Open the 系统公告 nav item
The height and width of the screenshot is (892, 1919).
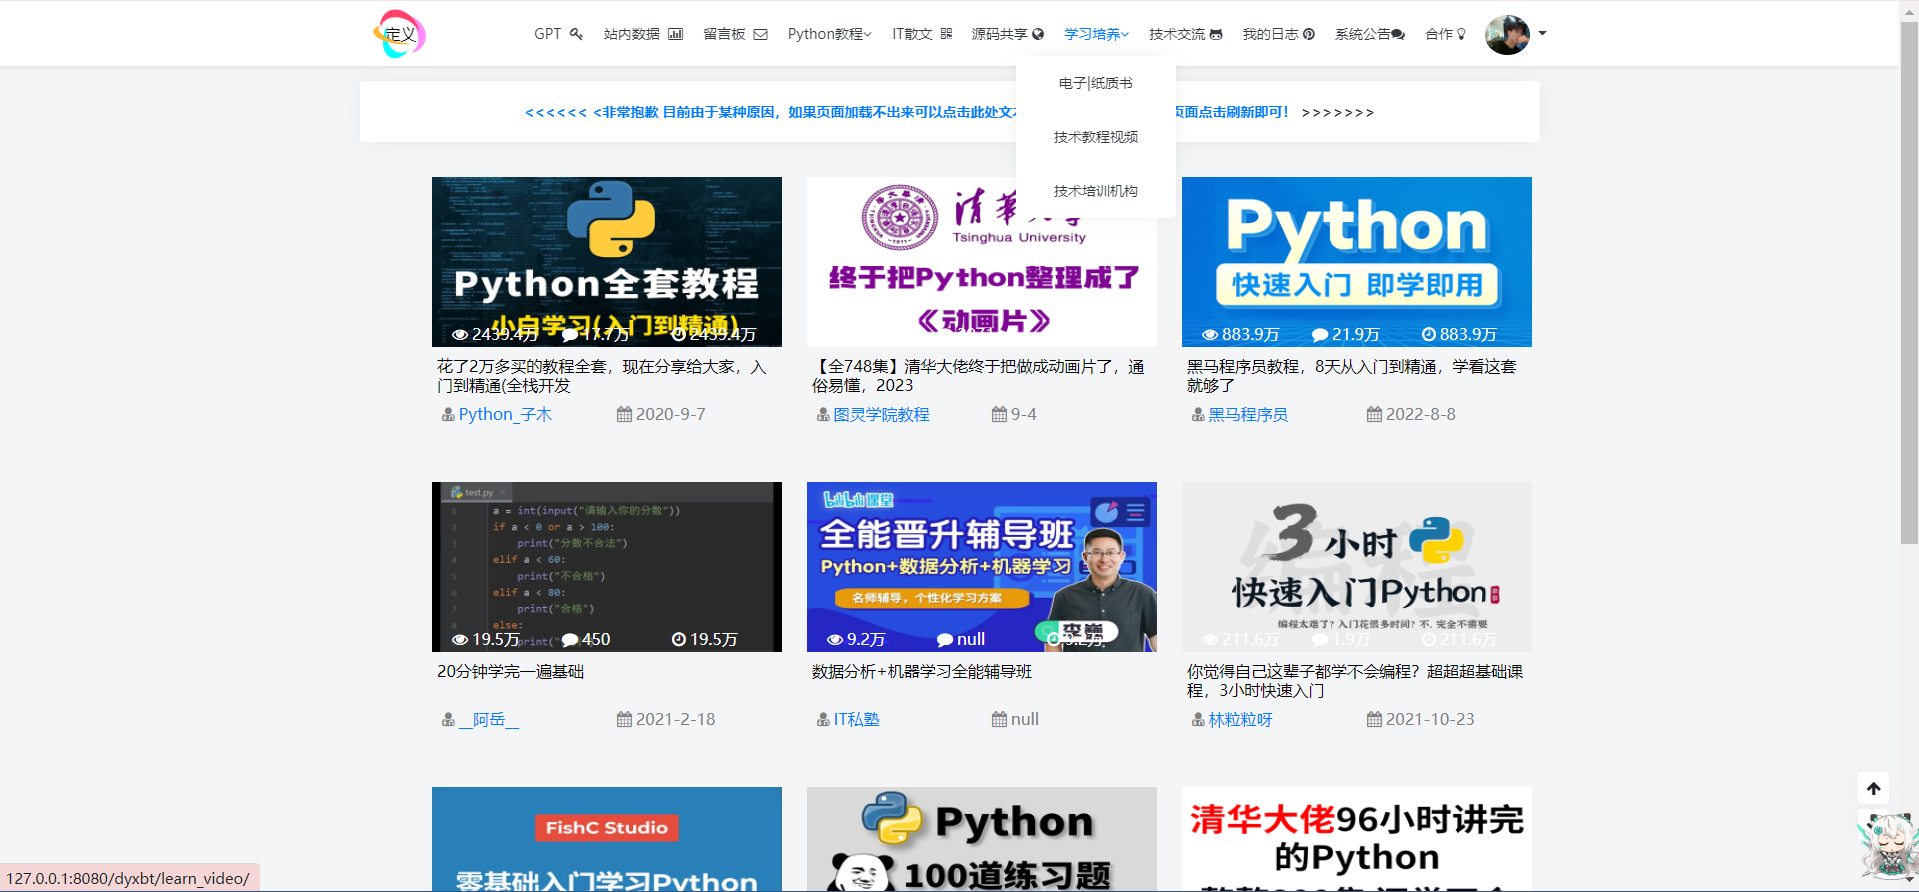1369,34
